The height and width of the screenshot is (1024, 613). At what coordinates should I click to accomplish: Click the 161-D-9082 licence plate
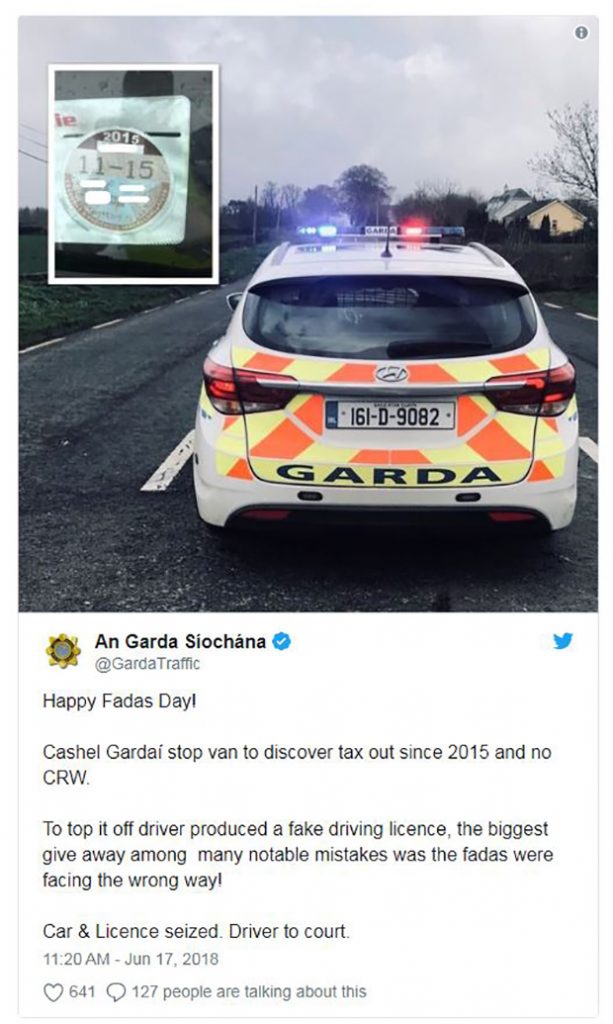click(390, 416)
